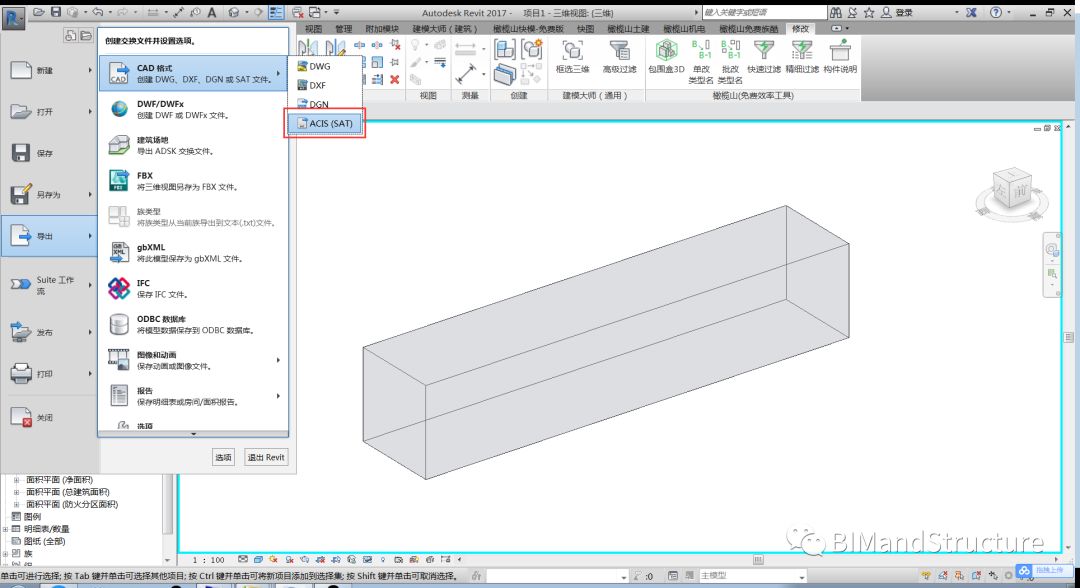
Task: Expand the CAD 格式 flyout arrow
Action: click(279, 72)
